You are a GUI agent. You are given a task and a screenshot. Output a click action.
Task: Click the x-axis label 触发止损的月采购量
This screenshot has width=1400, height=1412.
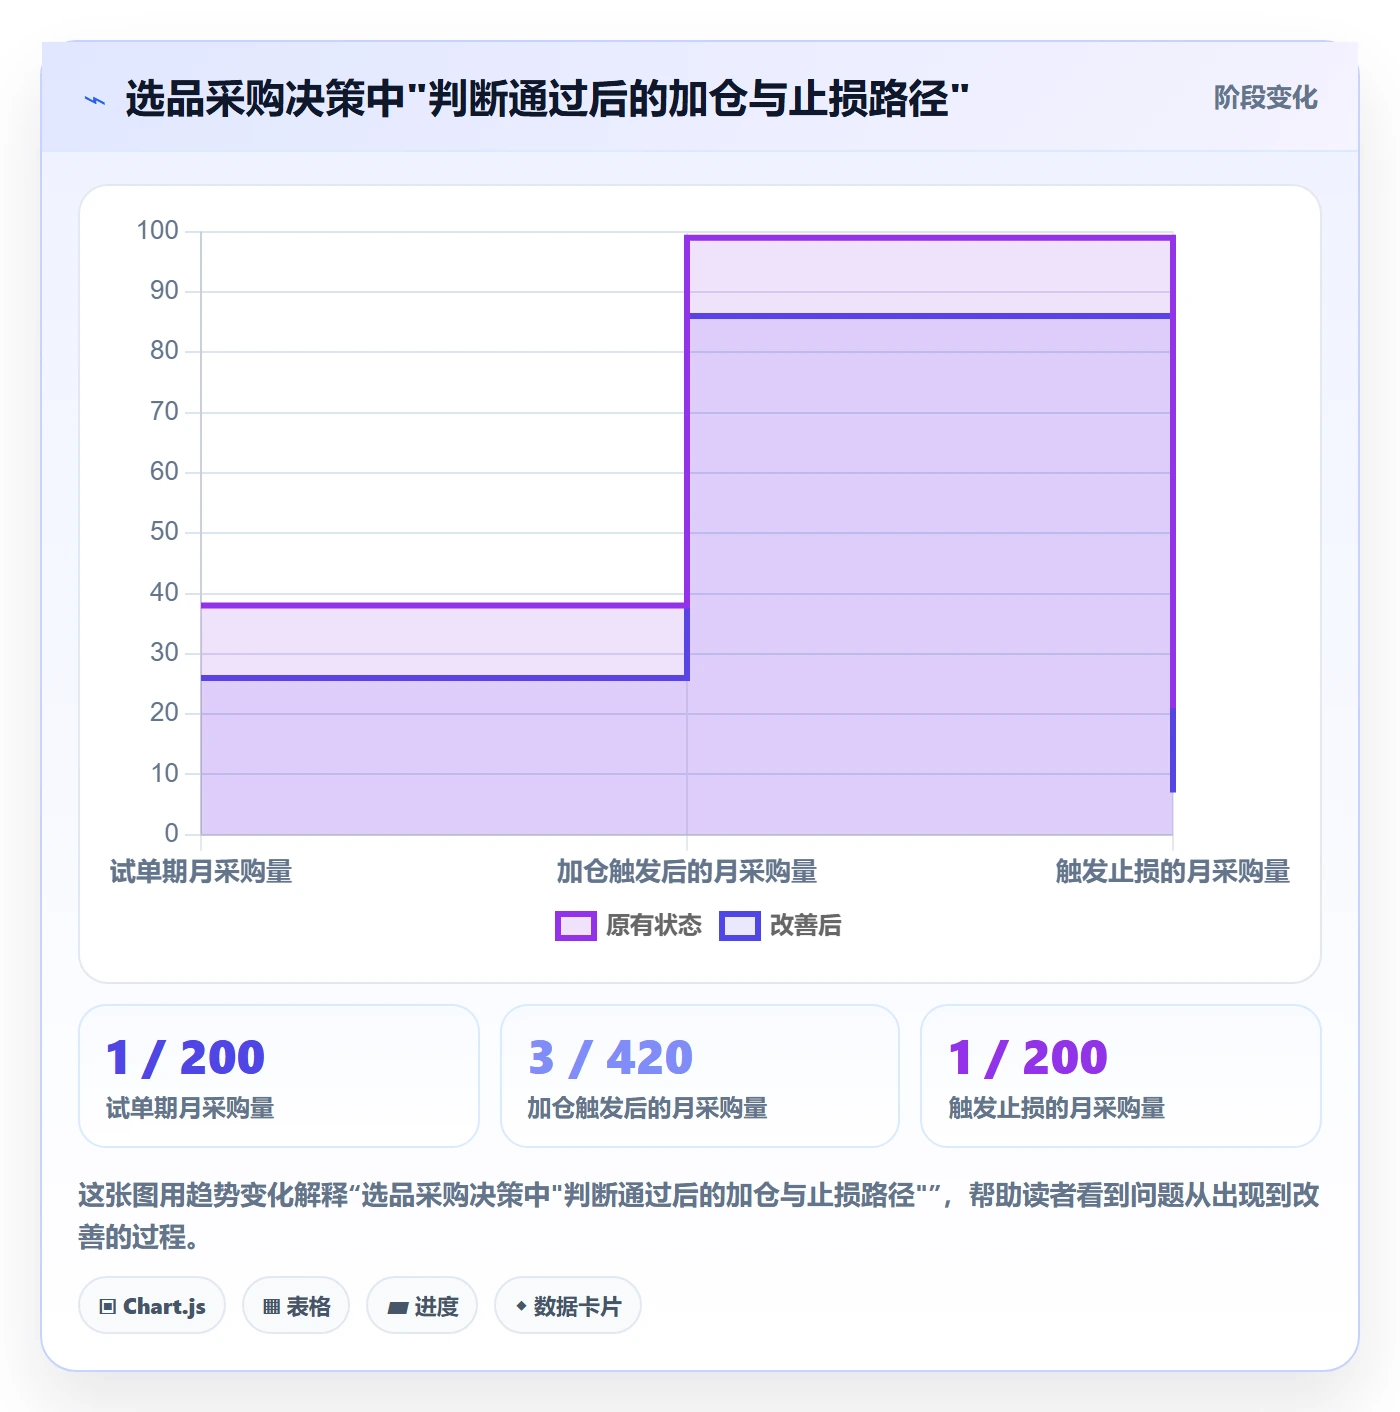coord(1173,872)
